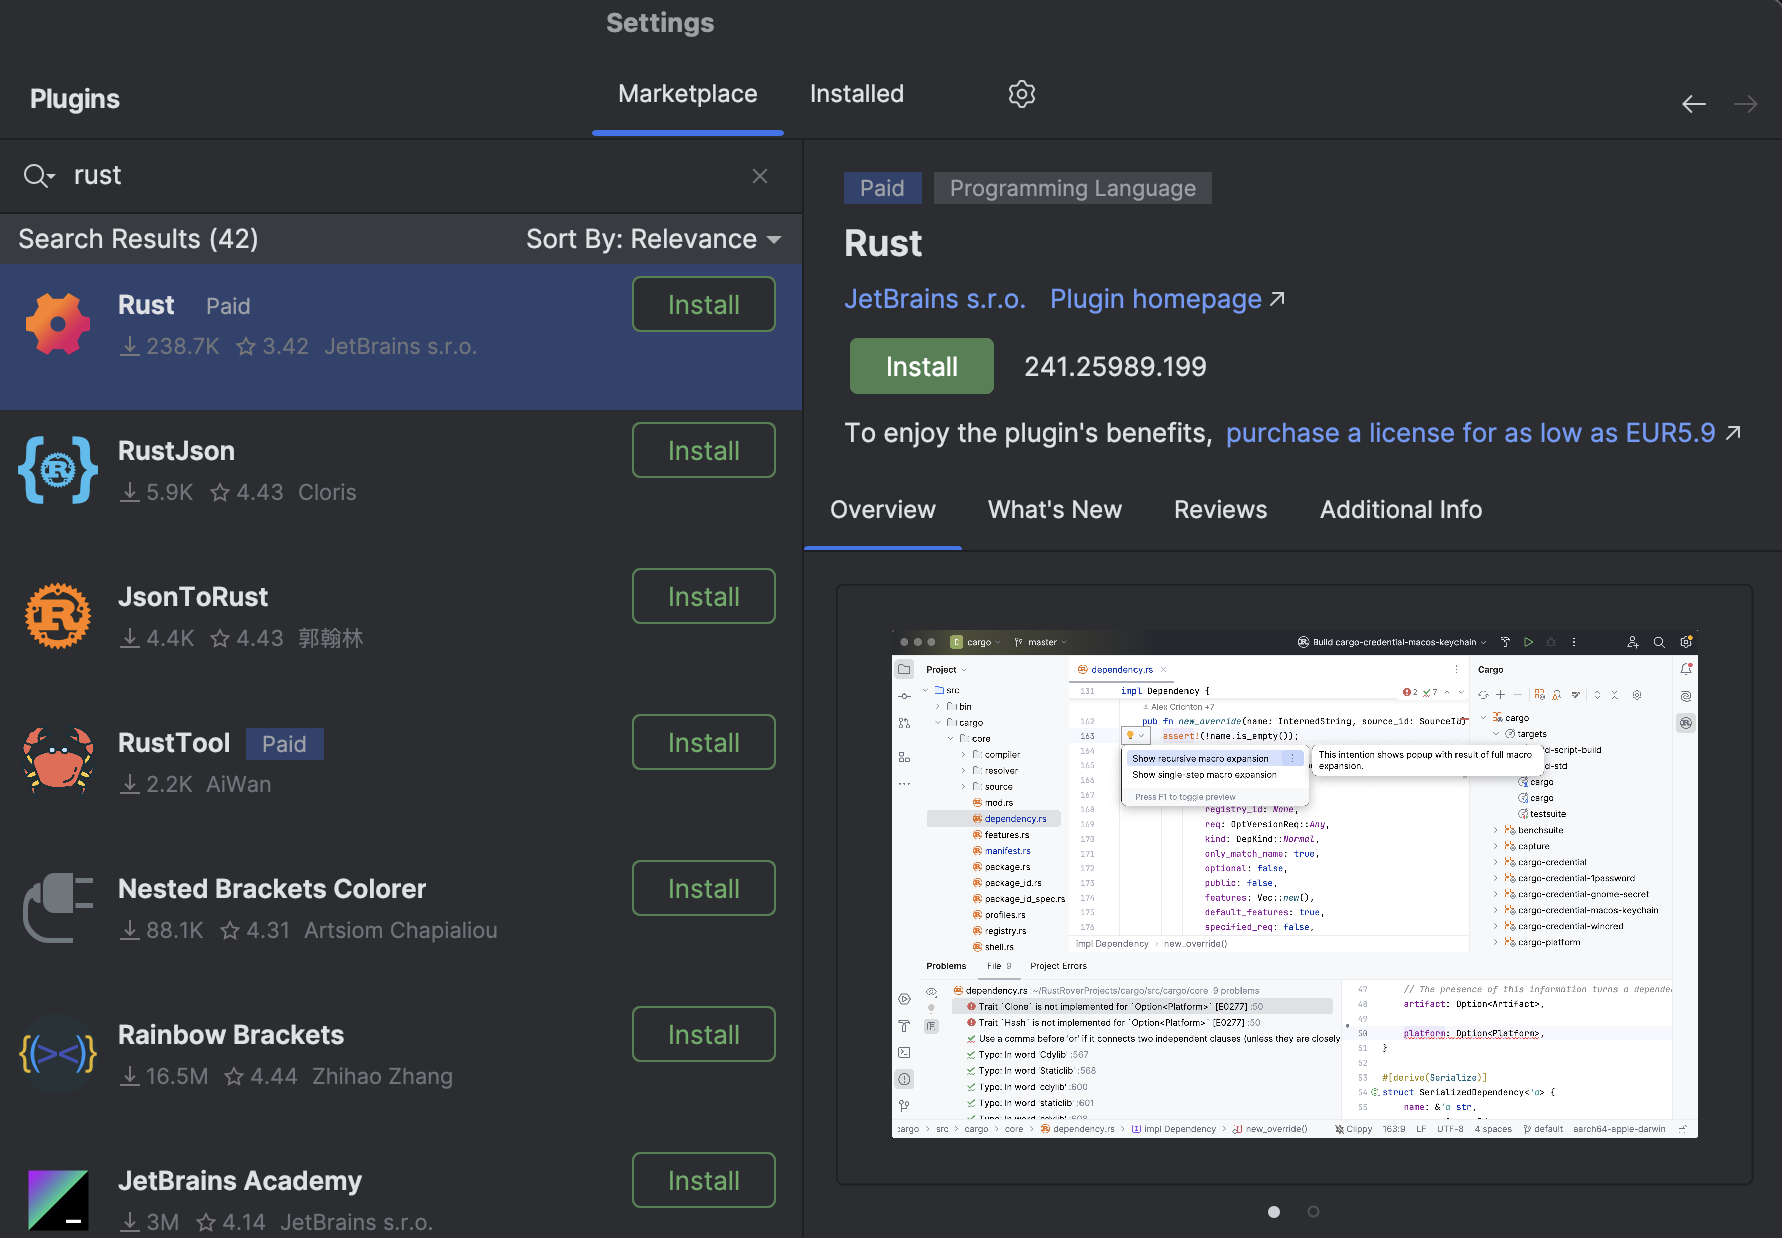Click the Nested Brackets Colorer plugin icon
The width and height of the screenshot is (1782, 1238).
pyautogui.click(x=57, y=907)
